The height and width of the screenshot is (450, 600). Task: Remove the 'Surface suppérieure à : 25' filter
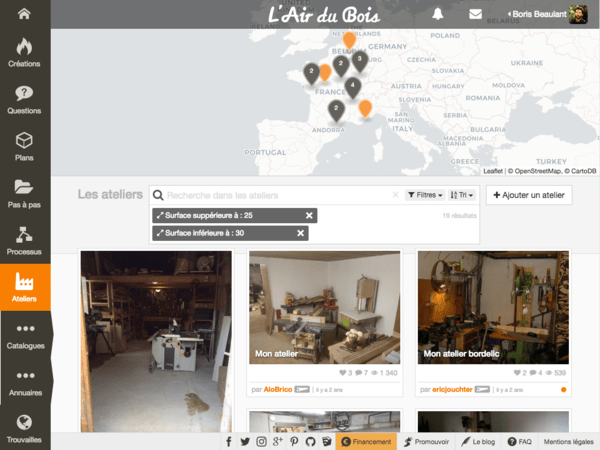[309, 215]
